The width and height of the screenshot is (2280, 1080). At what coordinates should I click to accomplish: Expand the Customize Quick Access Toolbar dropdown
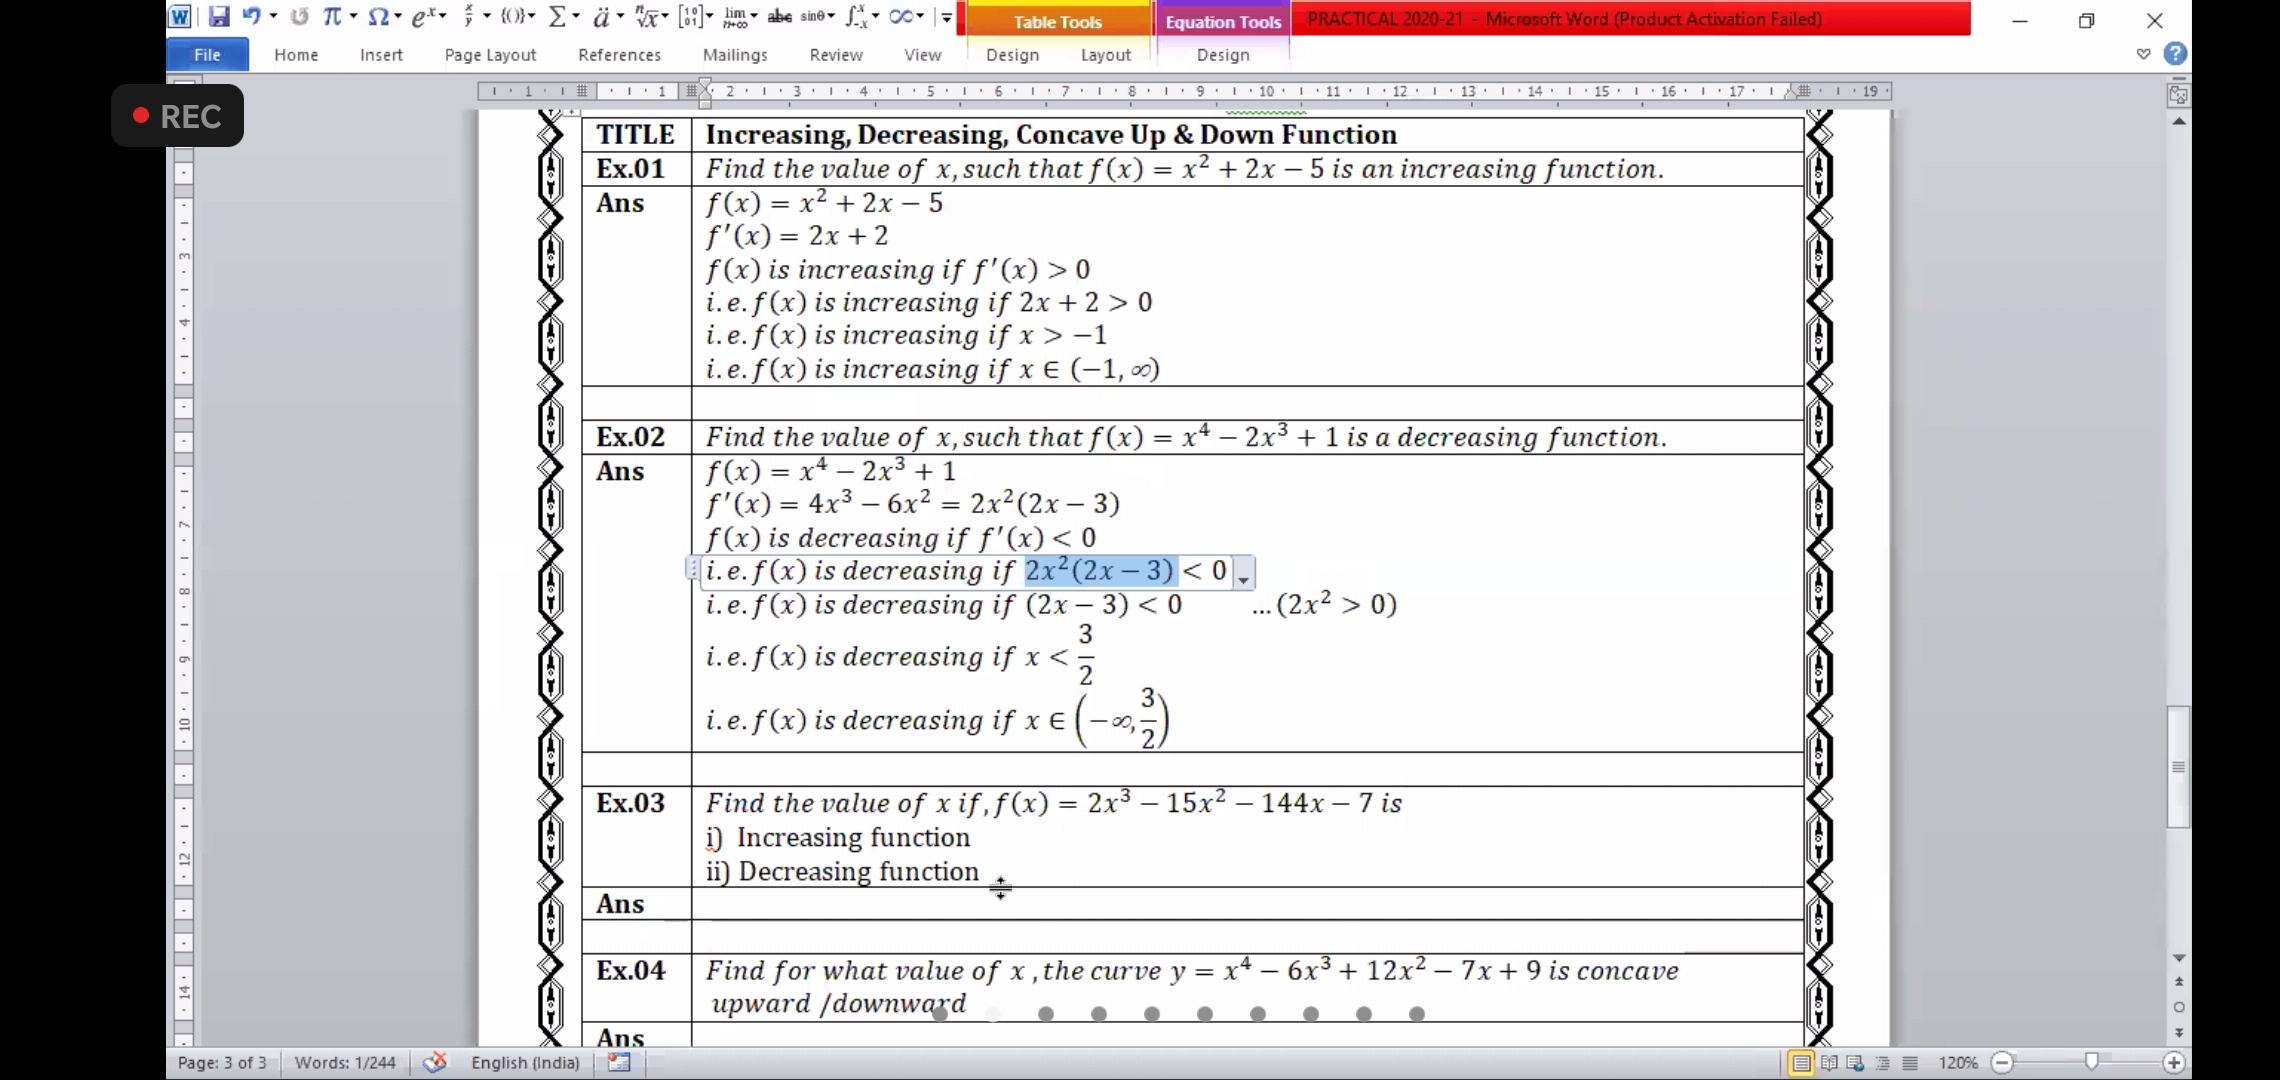point(946,17)
